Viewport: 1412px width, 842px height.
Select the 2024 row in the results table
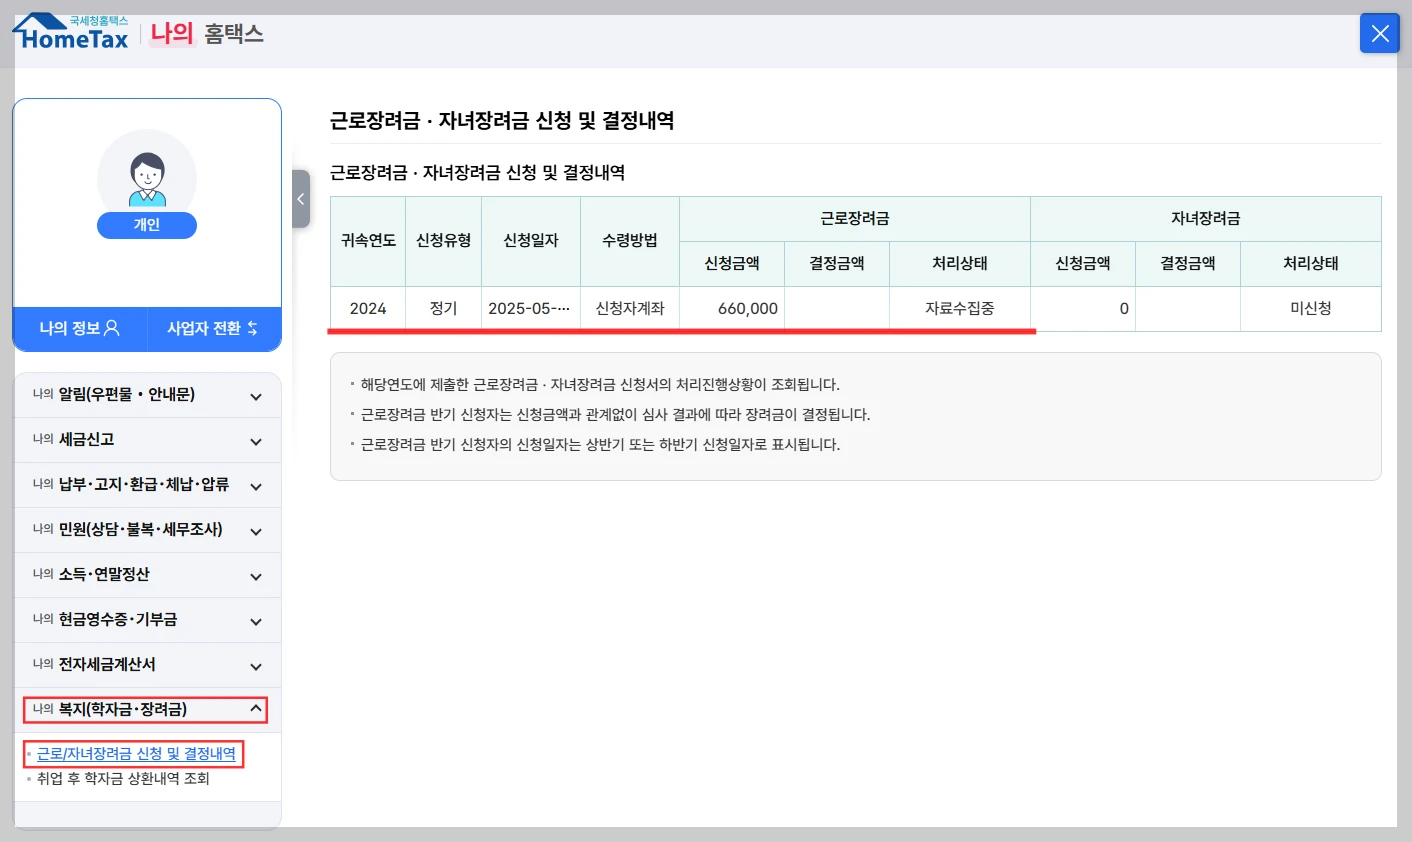point(367,308)
